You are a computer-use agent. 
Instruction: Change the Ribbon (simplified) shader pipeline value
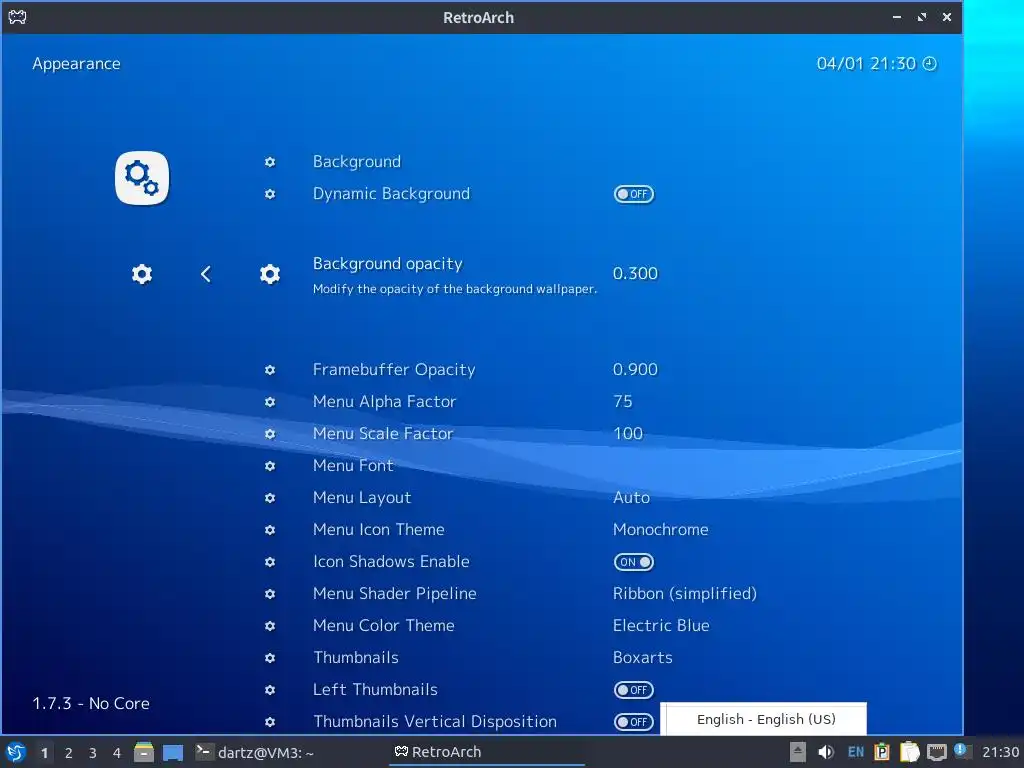click(684, 594)
